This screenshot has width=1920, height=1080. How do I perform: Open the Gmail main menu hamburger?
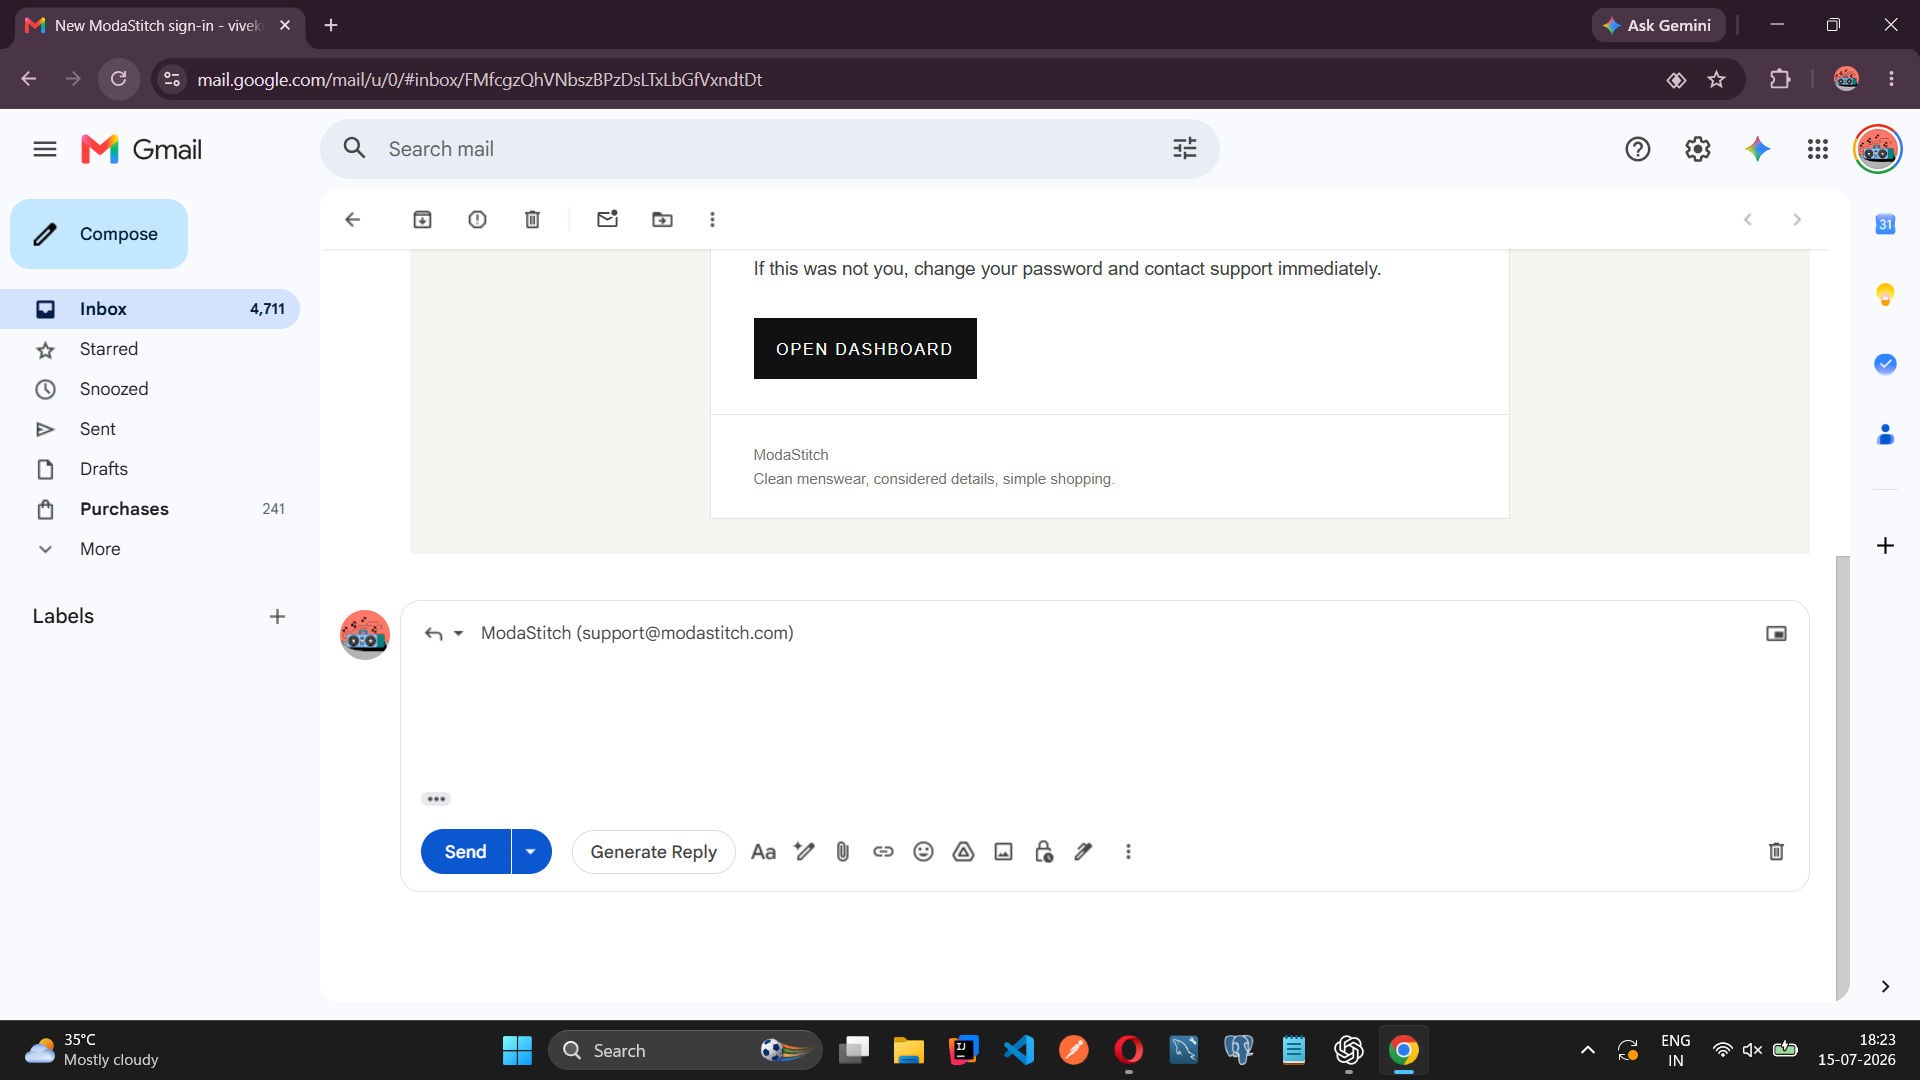click(45, 149)
